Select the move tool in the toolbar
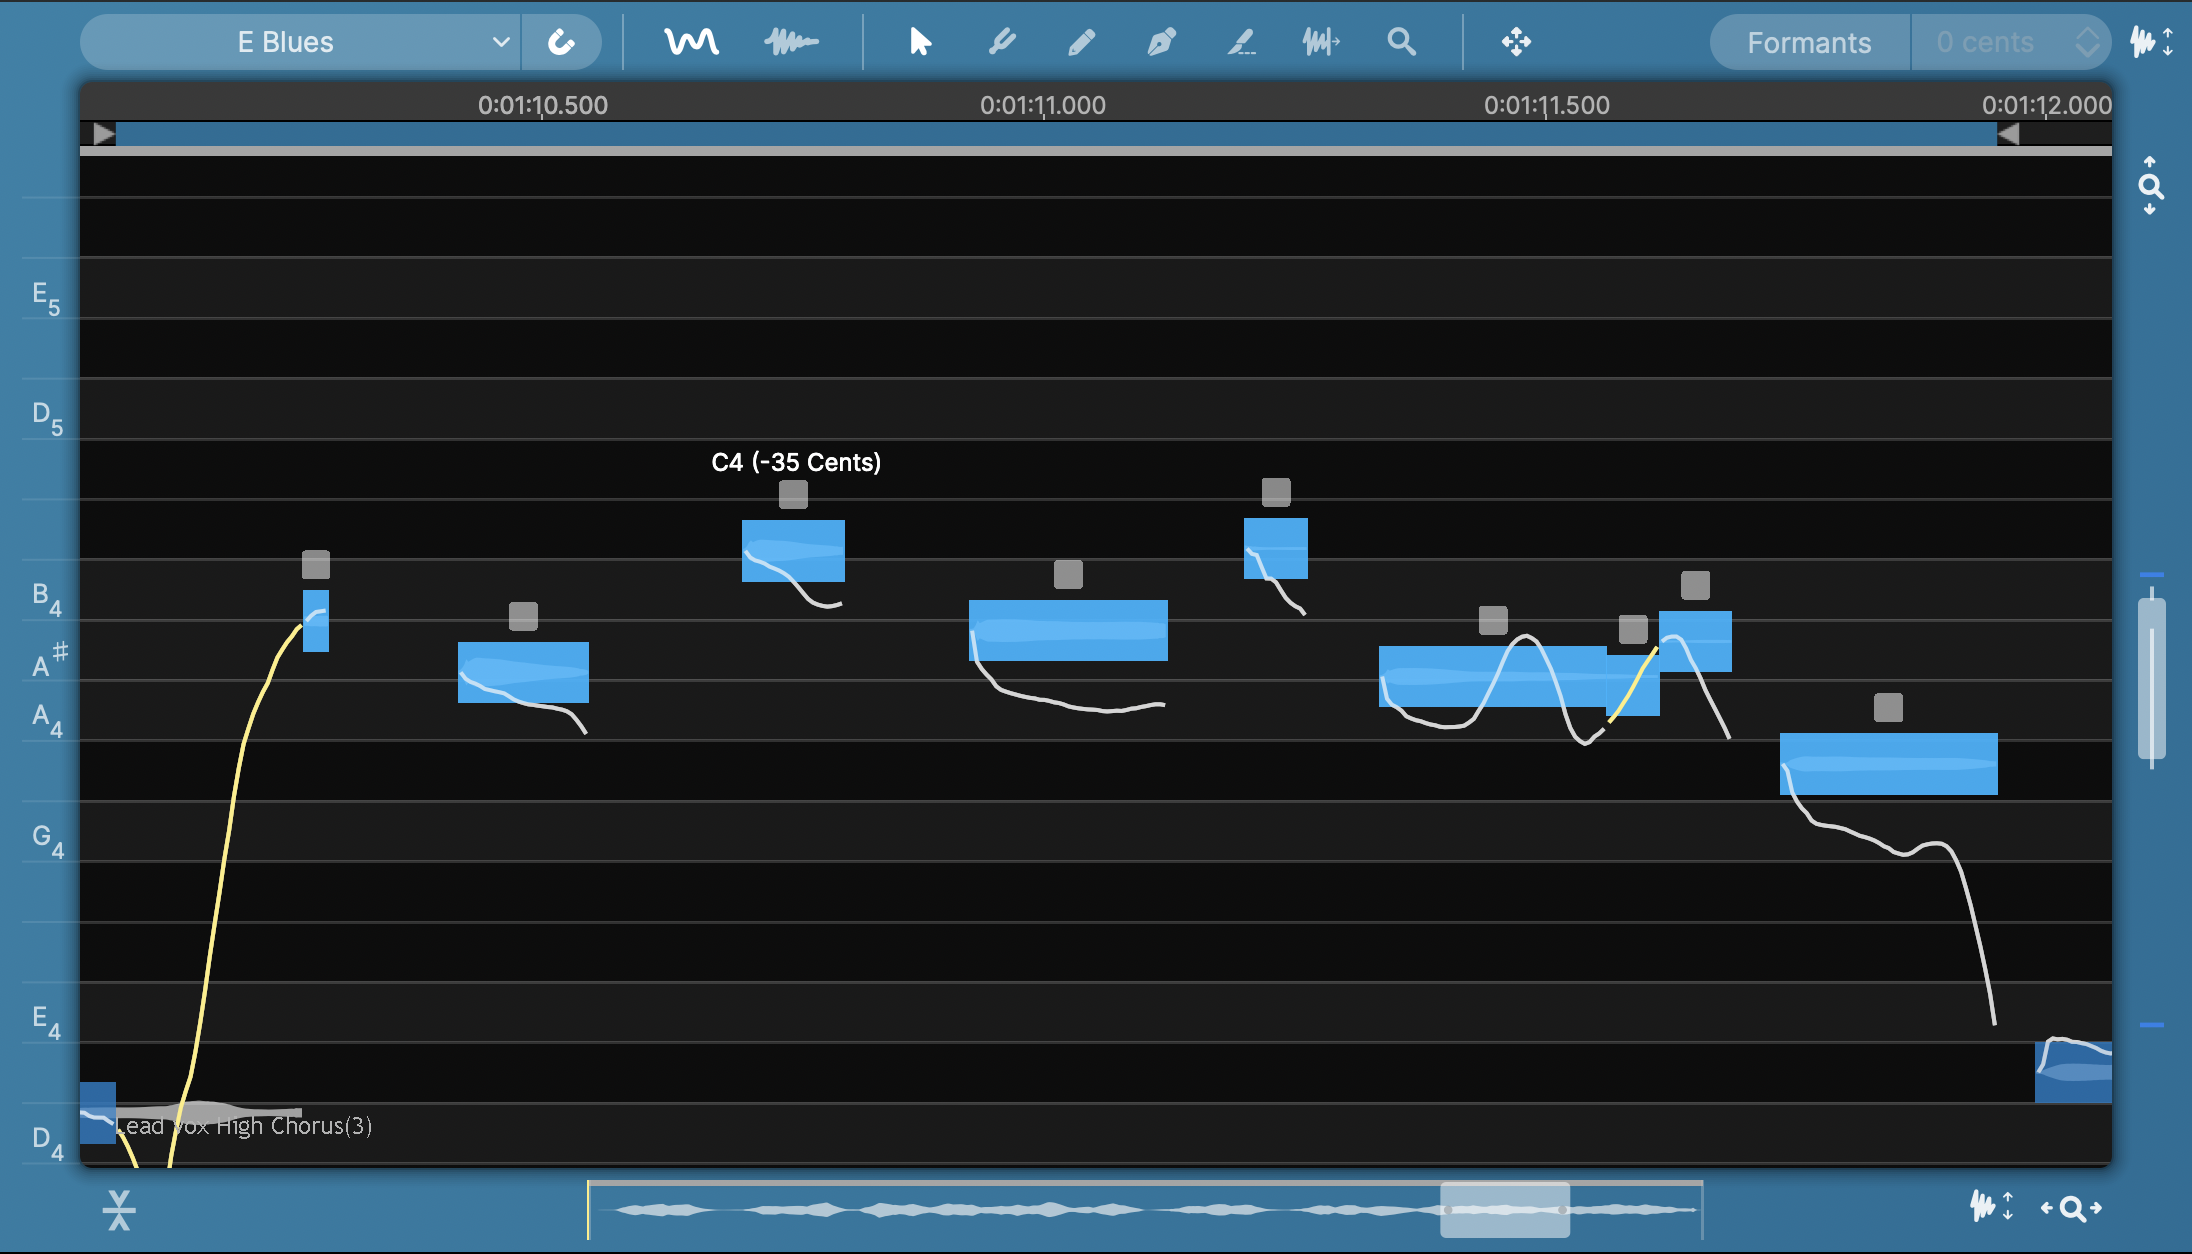2192x1254 pixels. tap(1517, 42)
